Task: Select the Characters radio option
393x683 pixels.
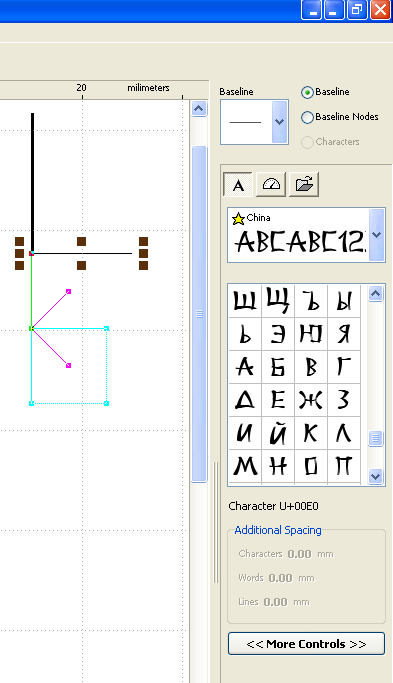Action: pyautogui.click(x=307, y=142)
